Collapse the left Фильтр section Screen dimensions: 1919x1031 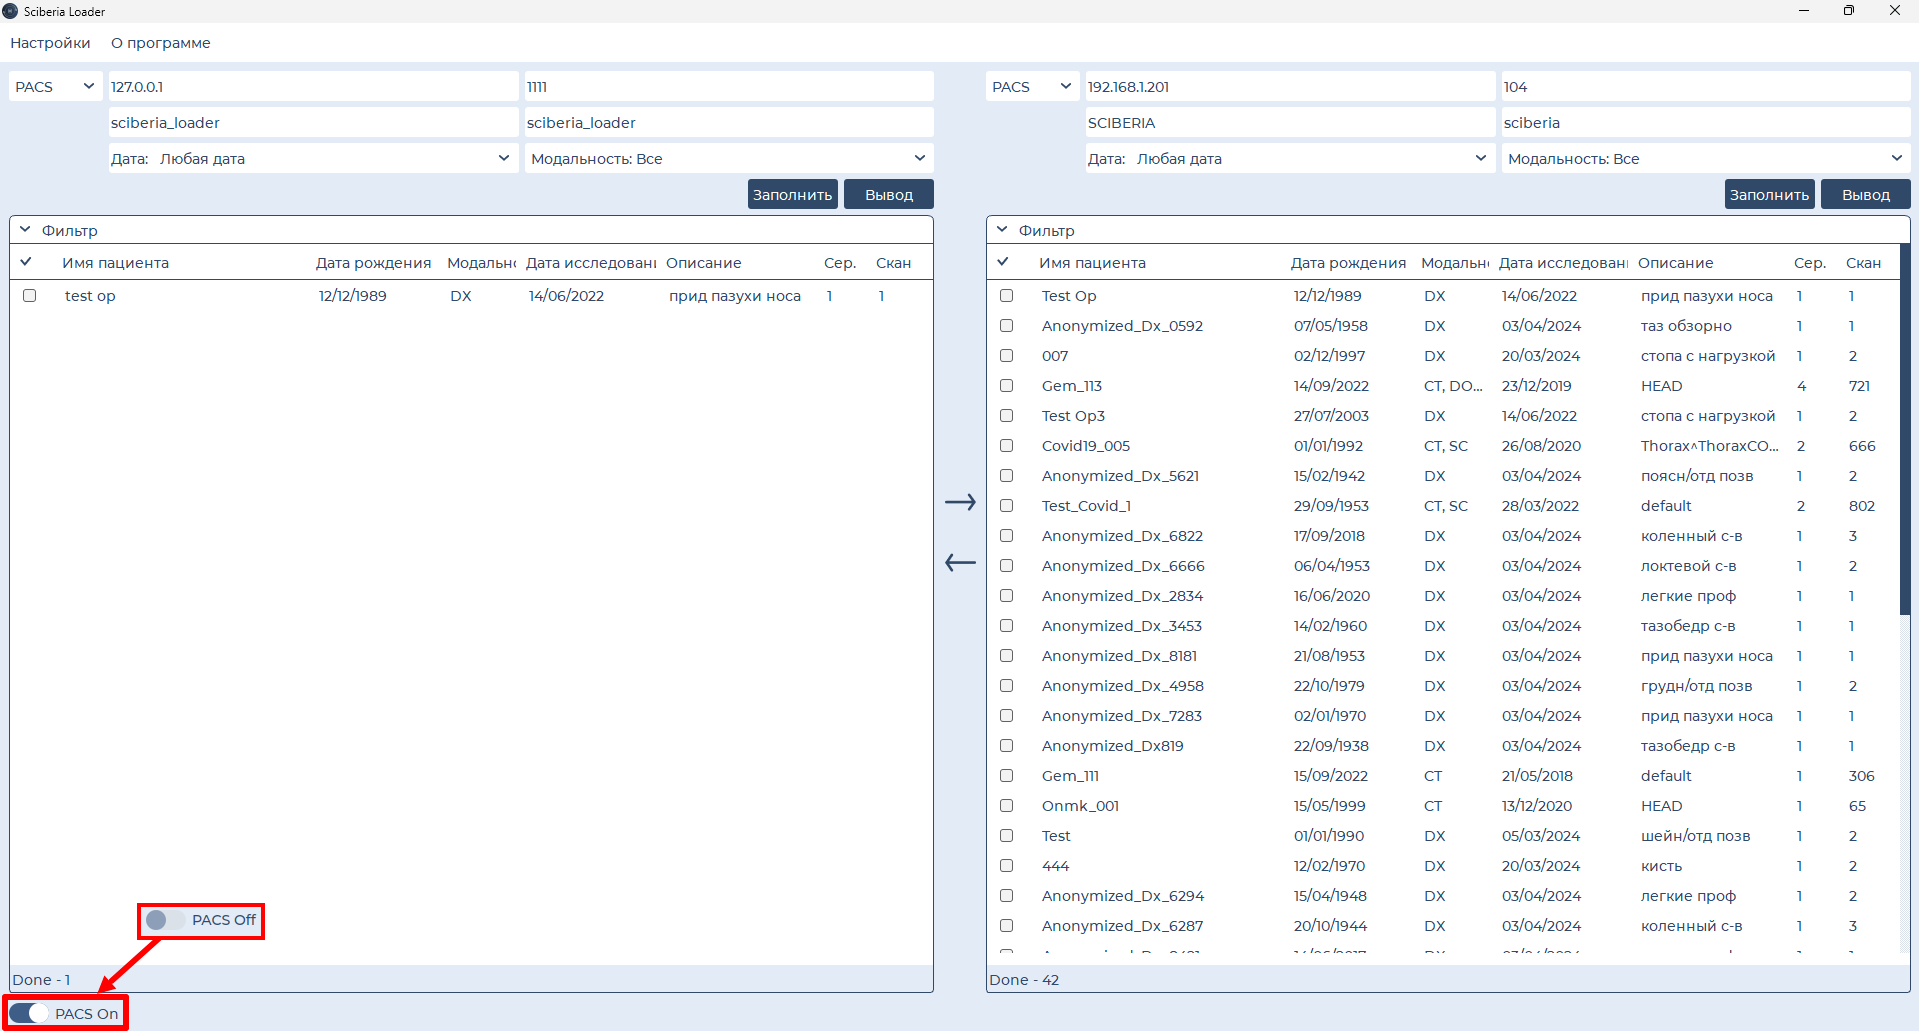[25, 230]
